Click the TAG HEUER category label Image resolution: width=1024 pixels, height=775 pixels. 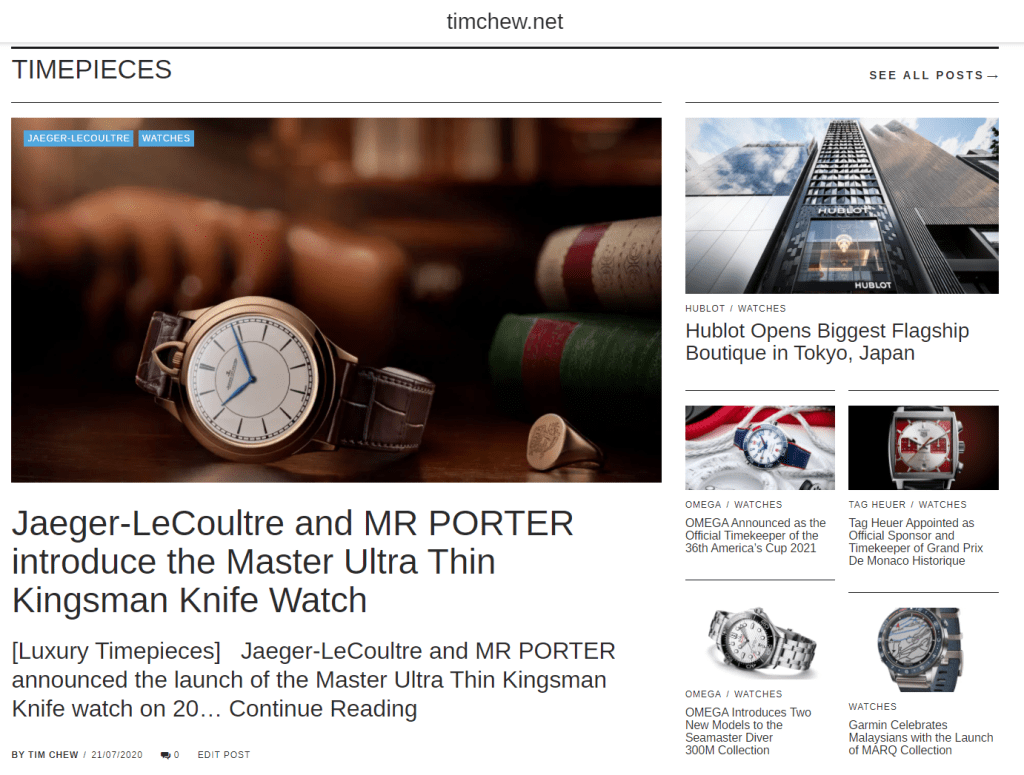click(x=877, y=505)
